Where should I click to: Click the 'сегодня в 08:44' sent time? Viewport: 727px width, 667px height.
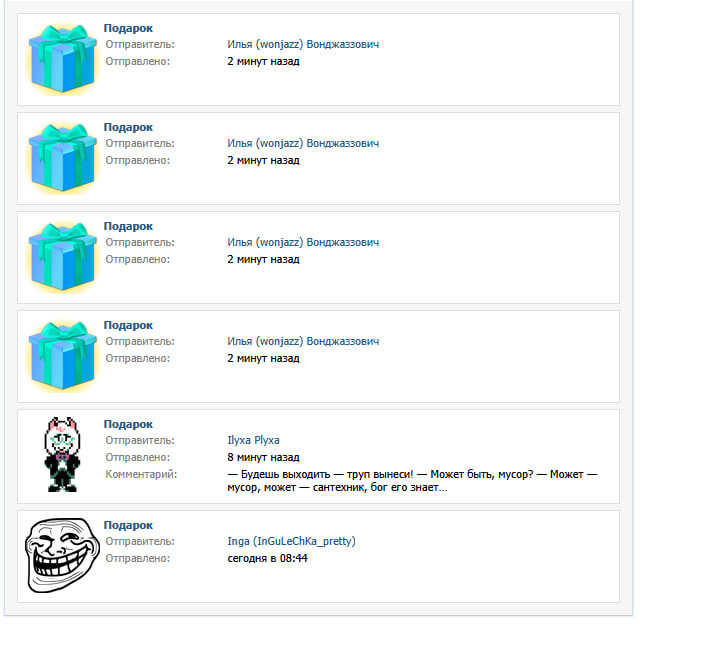click(267, 558)
